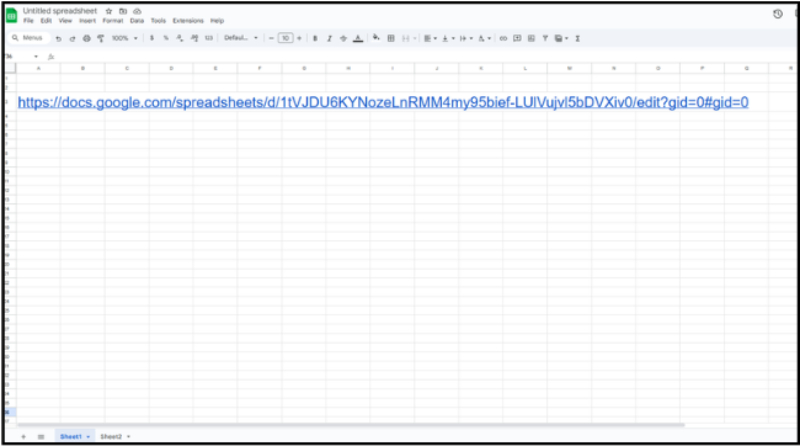Open the Format menu
This screenshot has height=446, width=800.
point(113,21)
